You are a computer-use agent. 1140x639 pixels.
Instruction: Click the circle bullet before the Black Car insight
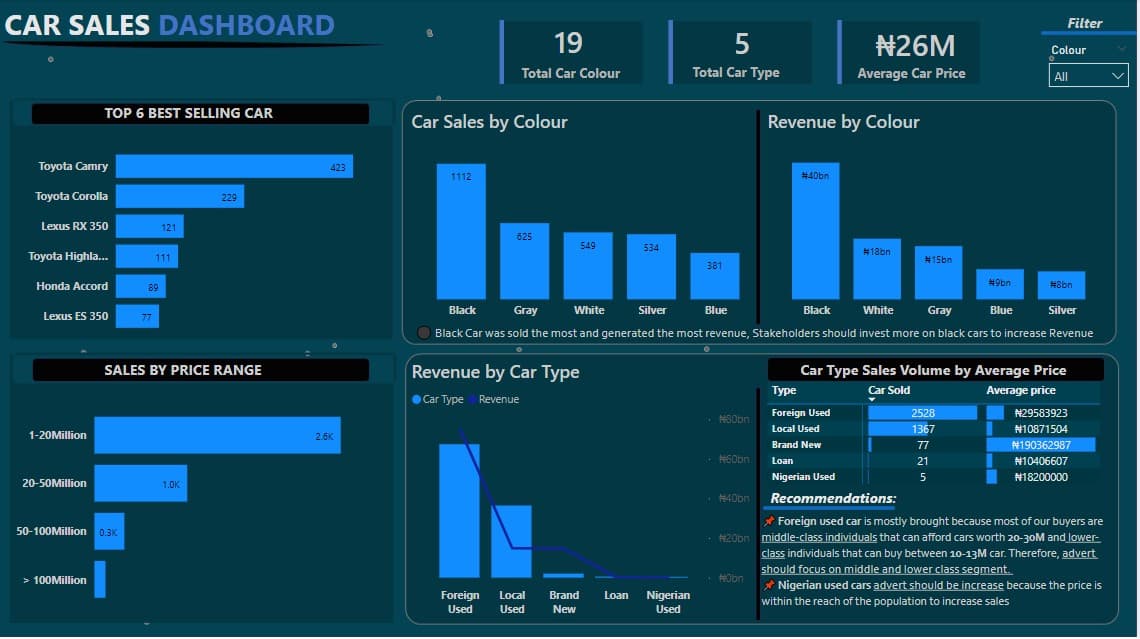421,332
